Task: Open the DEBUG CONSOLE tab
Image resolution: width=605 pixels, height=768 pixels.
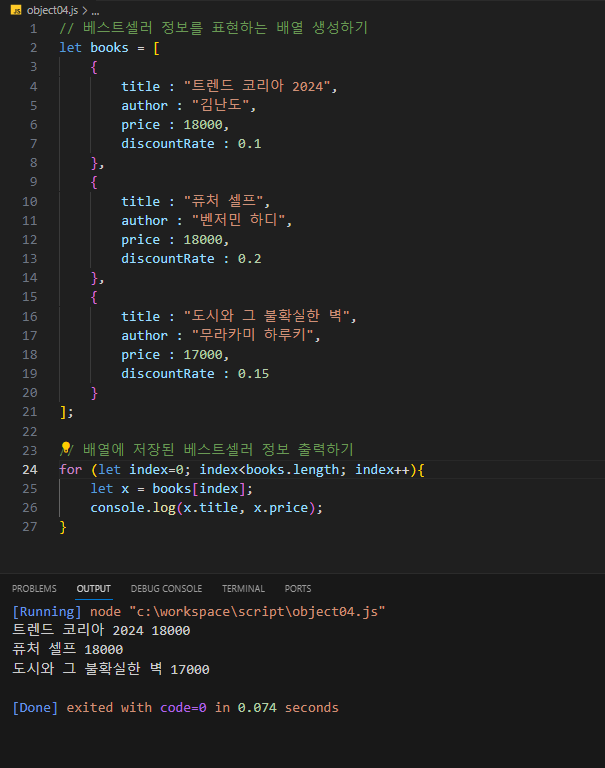Action: (166, 588)
